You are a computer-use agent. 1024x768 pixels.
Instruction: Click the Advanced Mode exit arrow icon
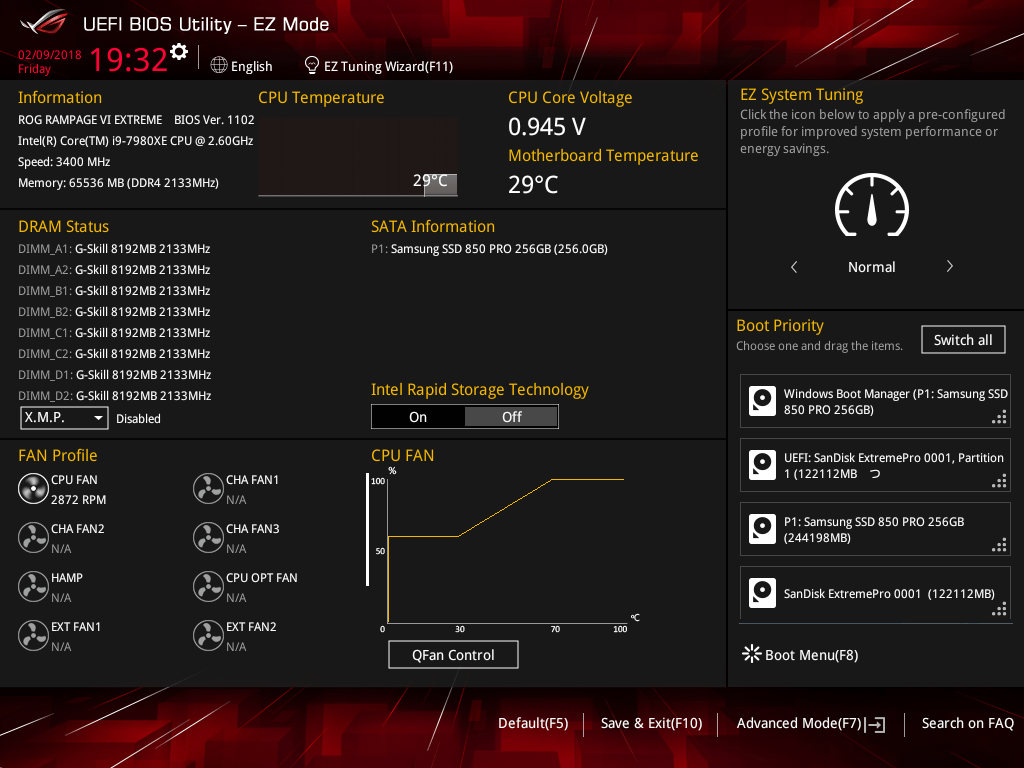(876, 724)
